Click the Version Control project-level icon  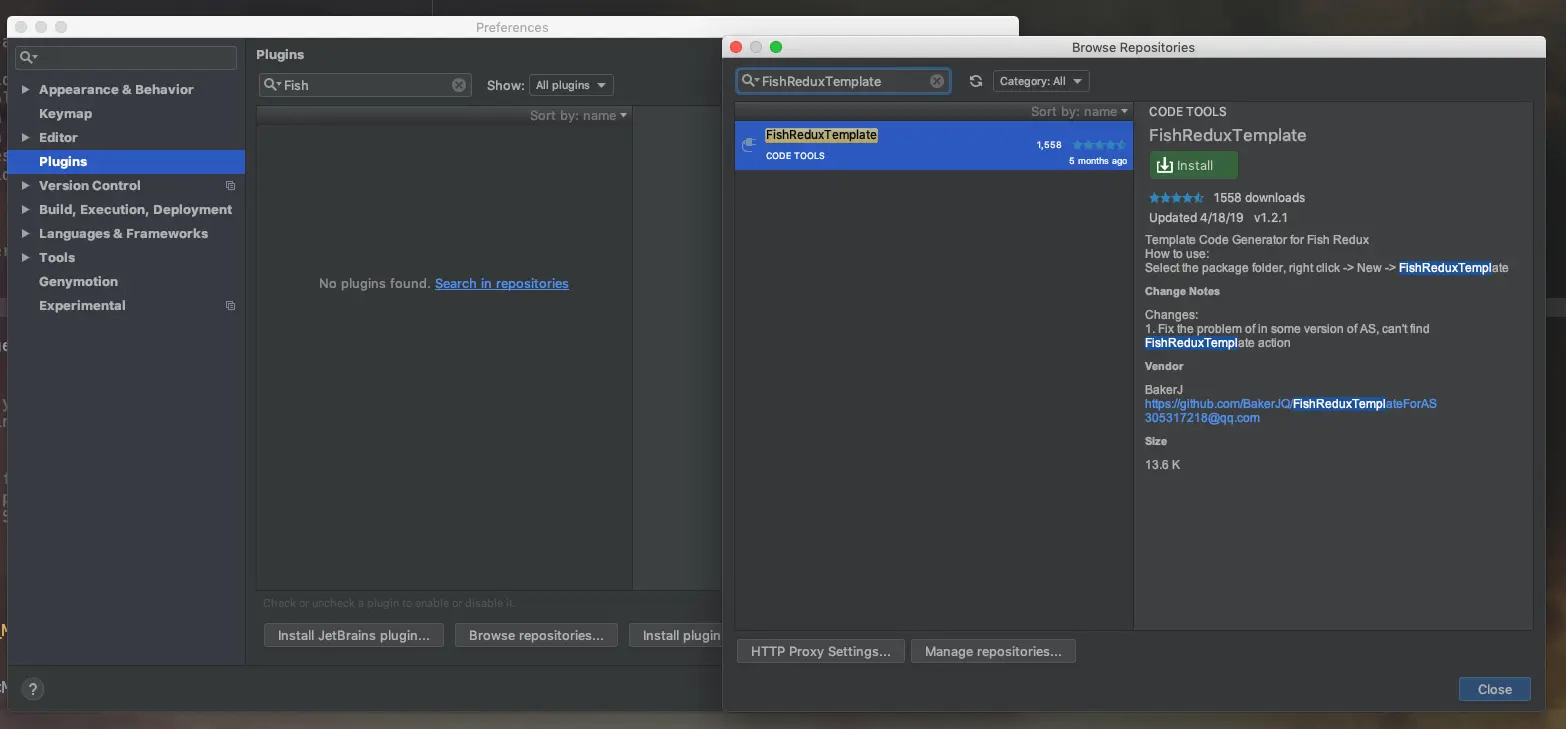point(231,186)
